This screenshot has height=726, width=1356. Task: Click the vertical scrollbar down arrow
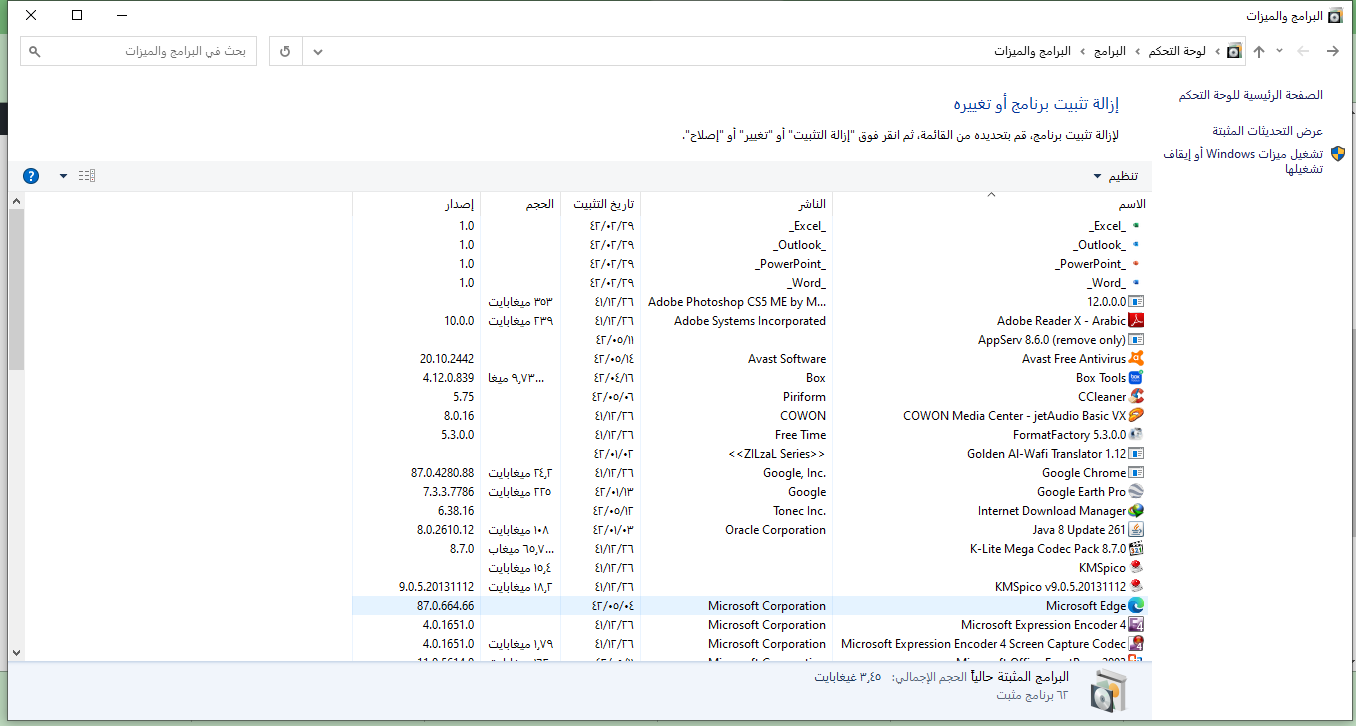(x=15, y=653)
